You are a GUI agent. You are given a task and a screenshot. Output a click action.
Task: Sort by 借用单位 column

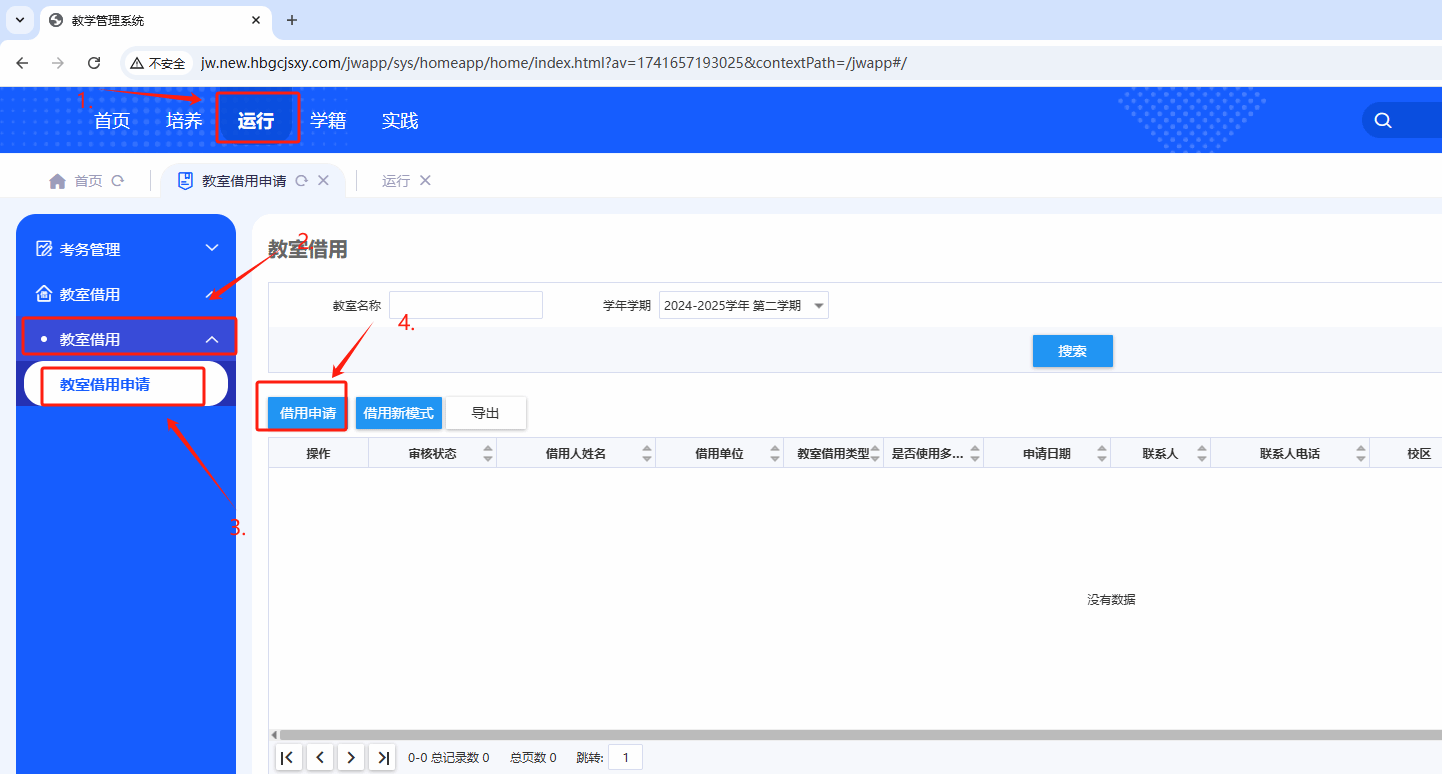(775, 453)
